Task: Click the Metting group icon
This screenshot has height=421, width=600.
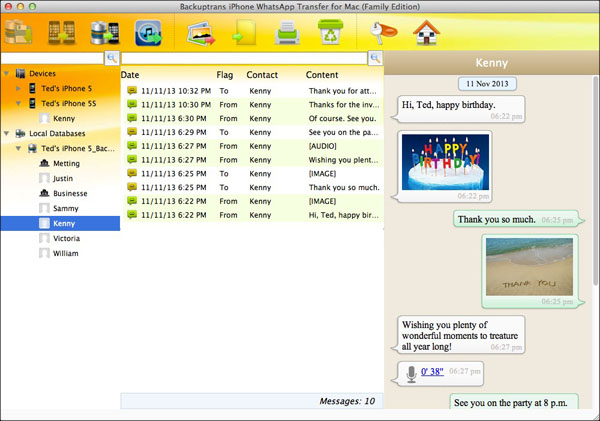Action: coord(44,163)
